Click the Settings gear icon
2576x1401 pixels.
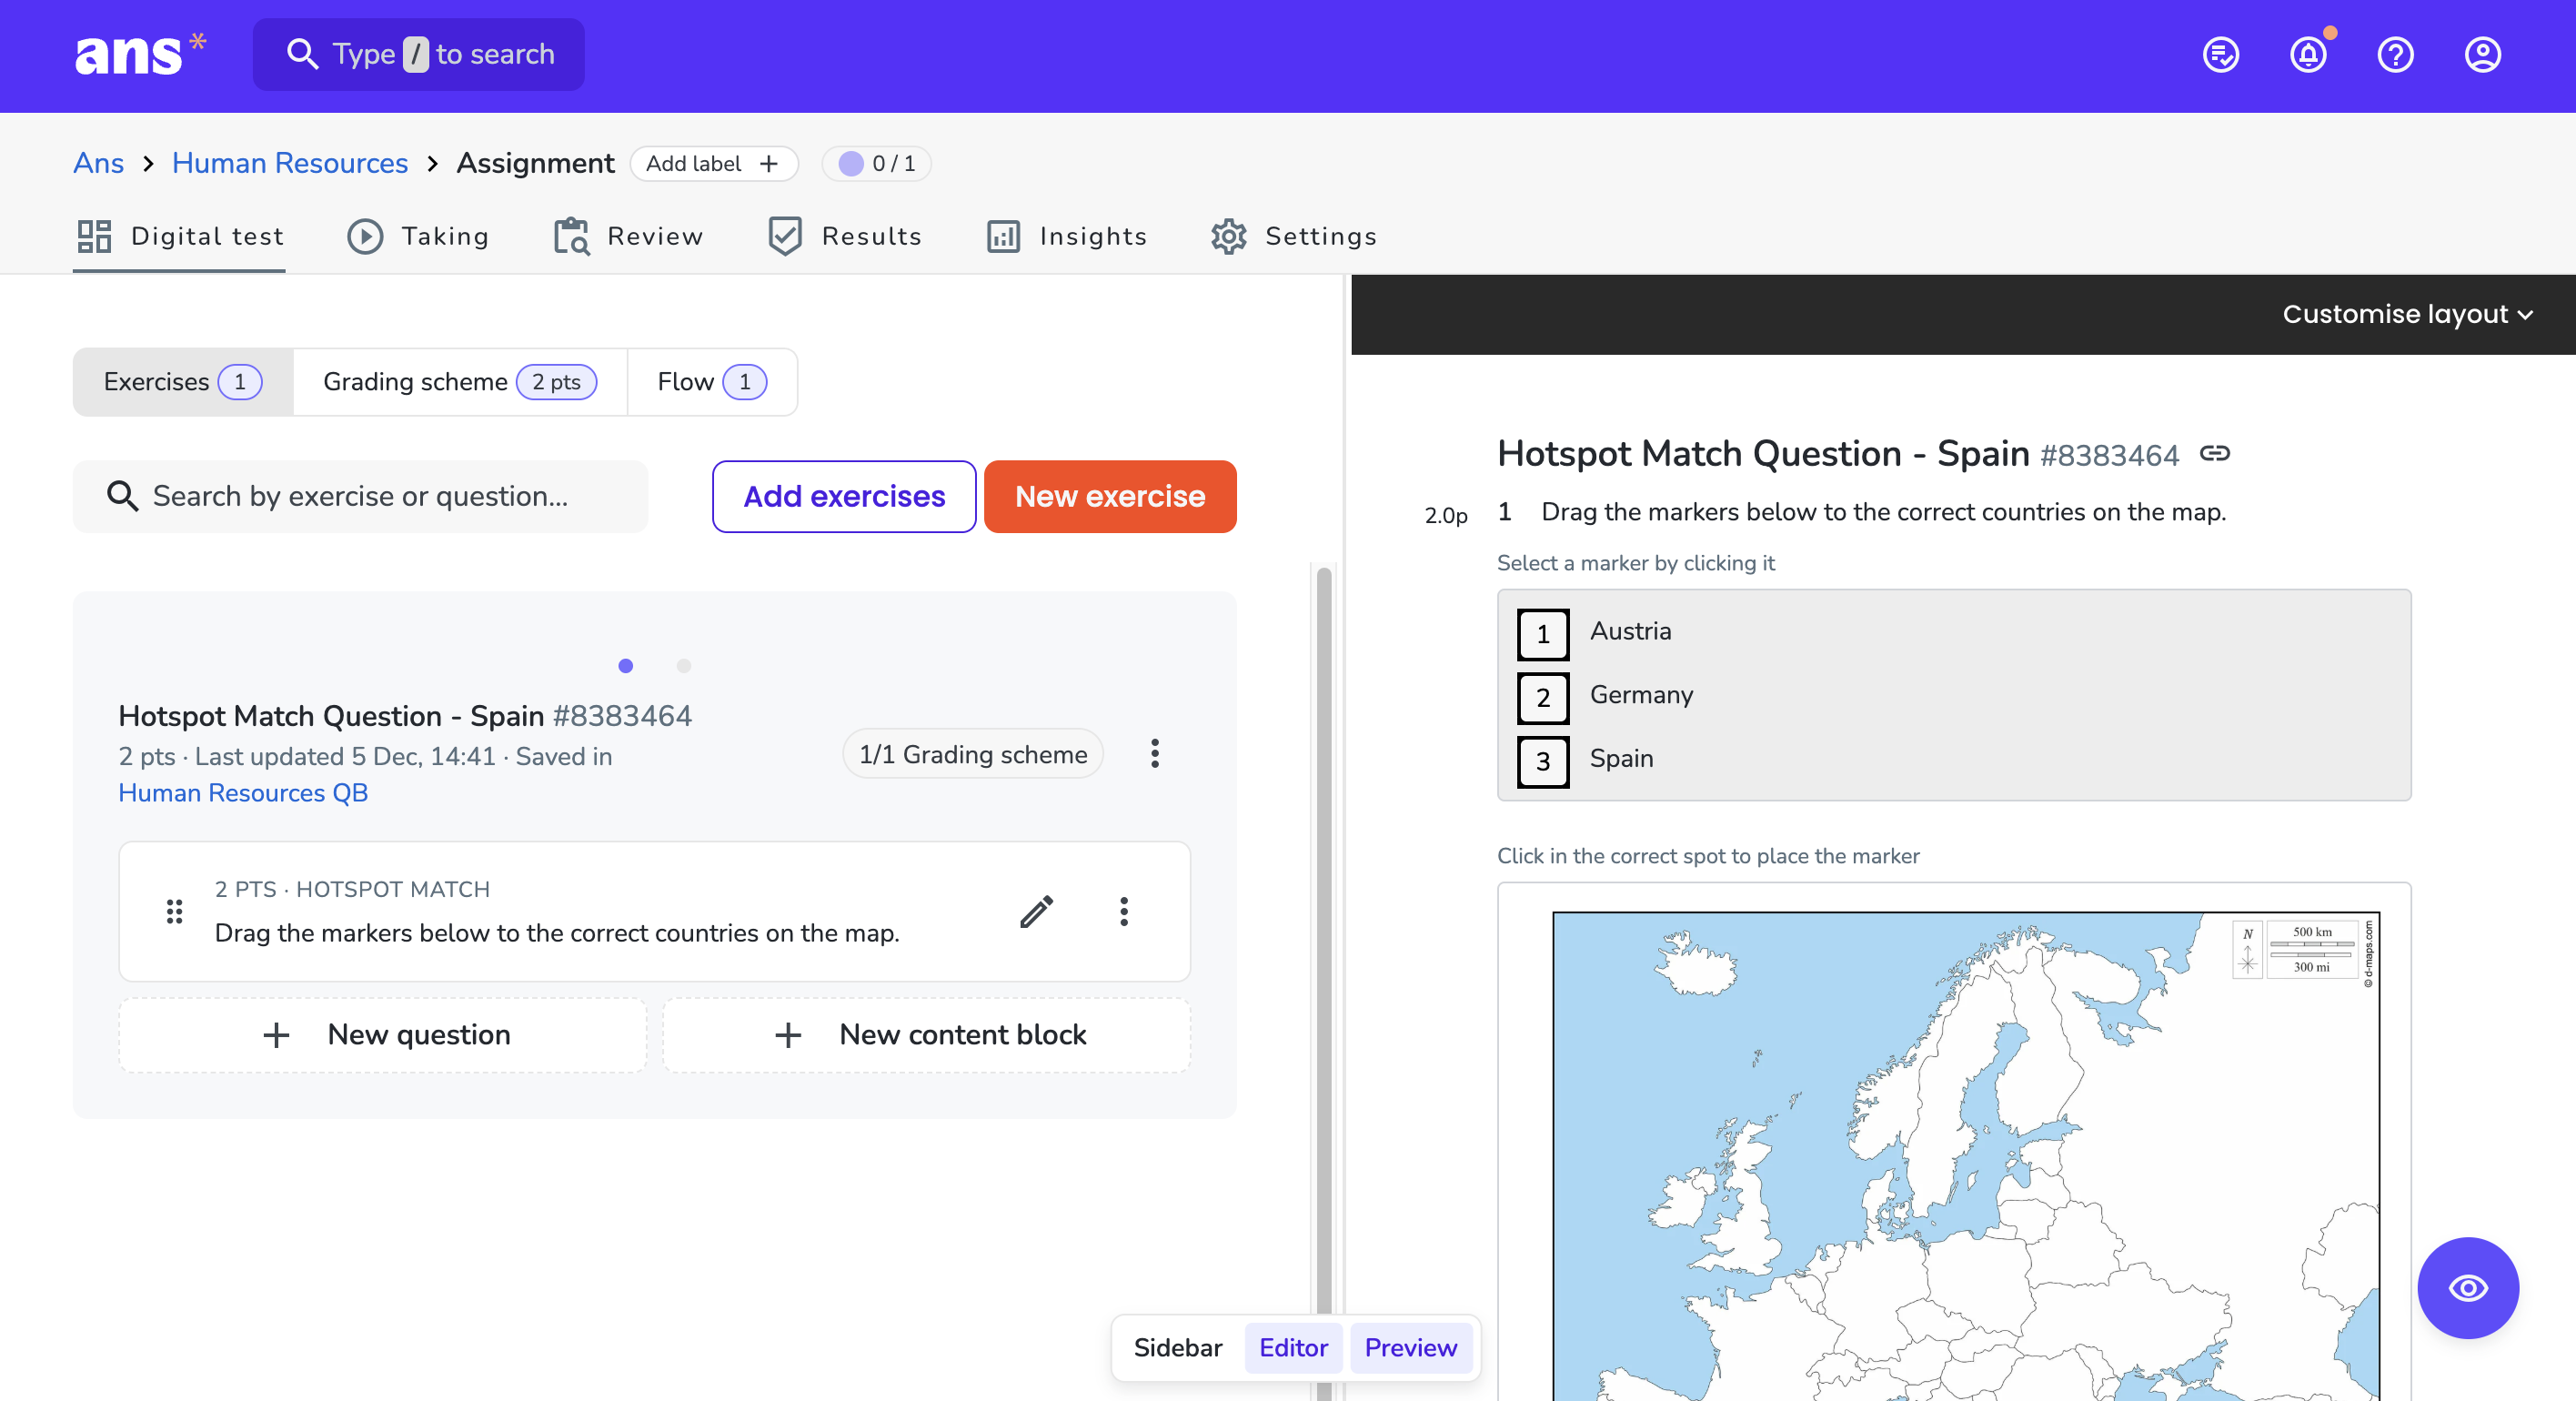pyautogui.click(x=1228, y=236)
